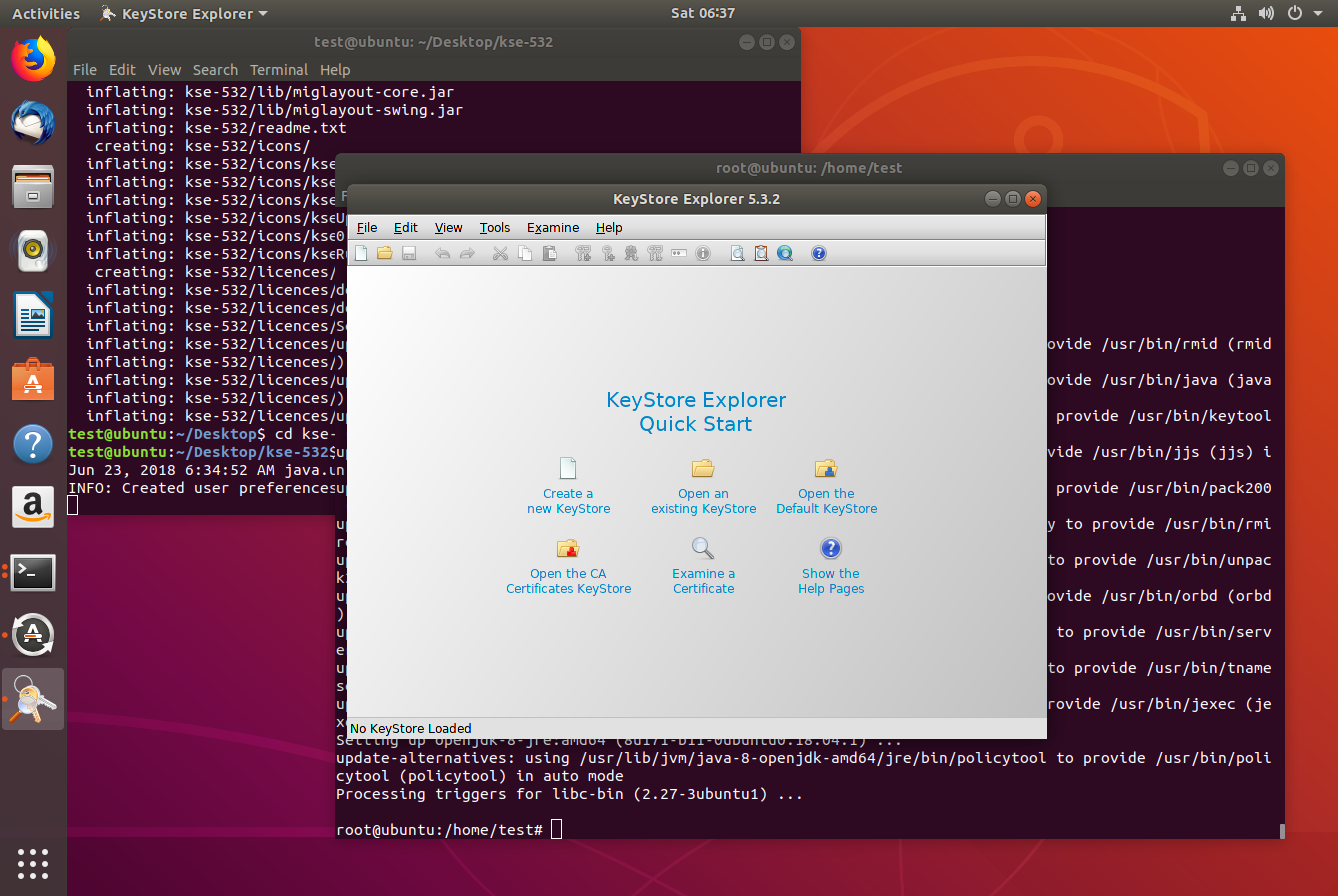
Task: Show the Help Pages from Quick Start
Action: (x=831, y=567)
